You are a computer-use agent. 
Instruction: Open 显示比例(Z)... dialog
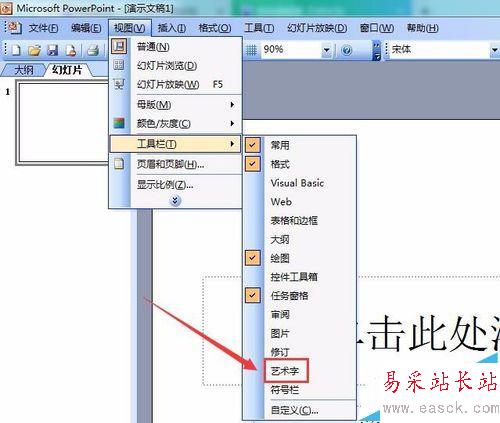pyautogui.click(x=175, y=184)
